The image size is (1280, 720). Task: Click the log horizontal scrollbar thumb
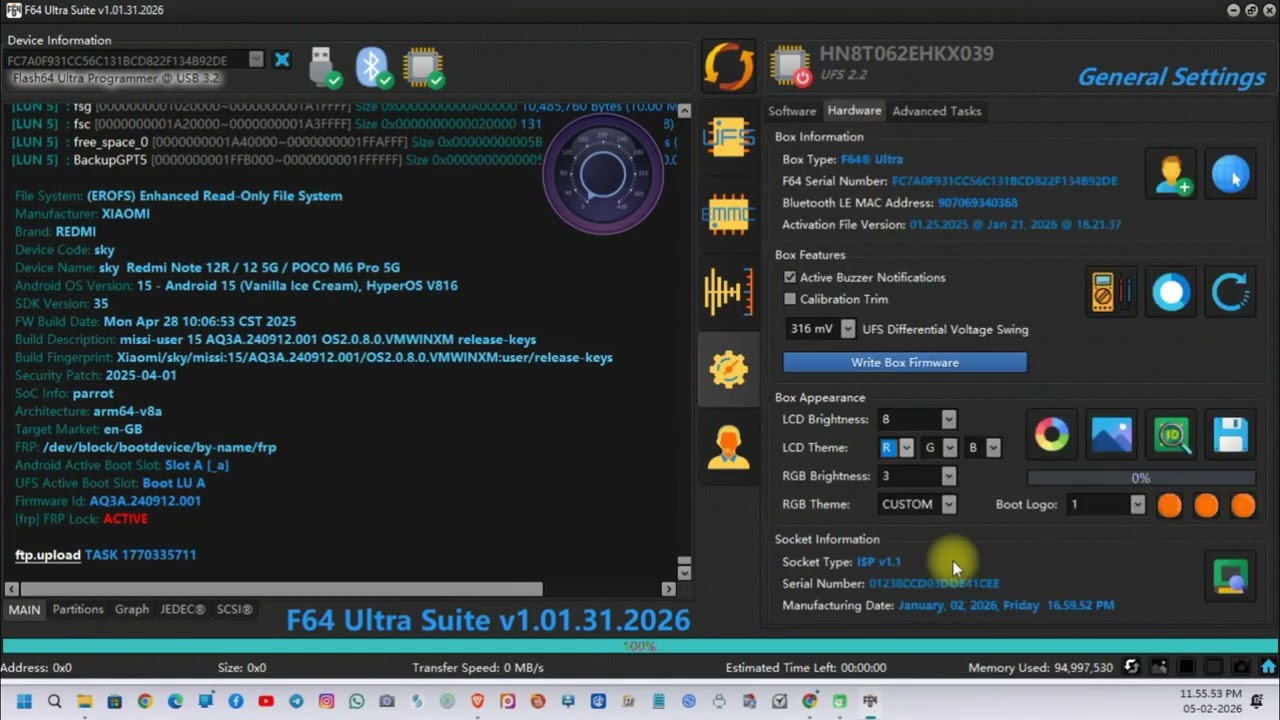pos(281,589)
